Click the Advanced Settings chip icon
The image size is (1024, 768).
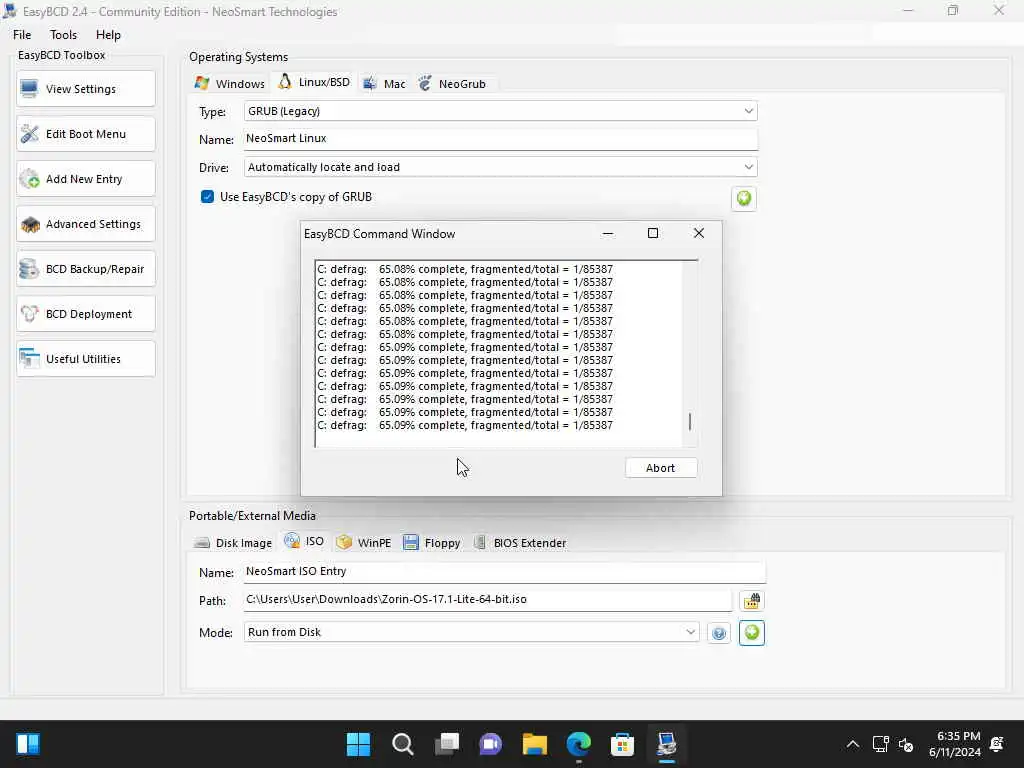tap(29, 224)
